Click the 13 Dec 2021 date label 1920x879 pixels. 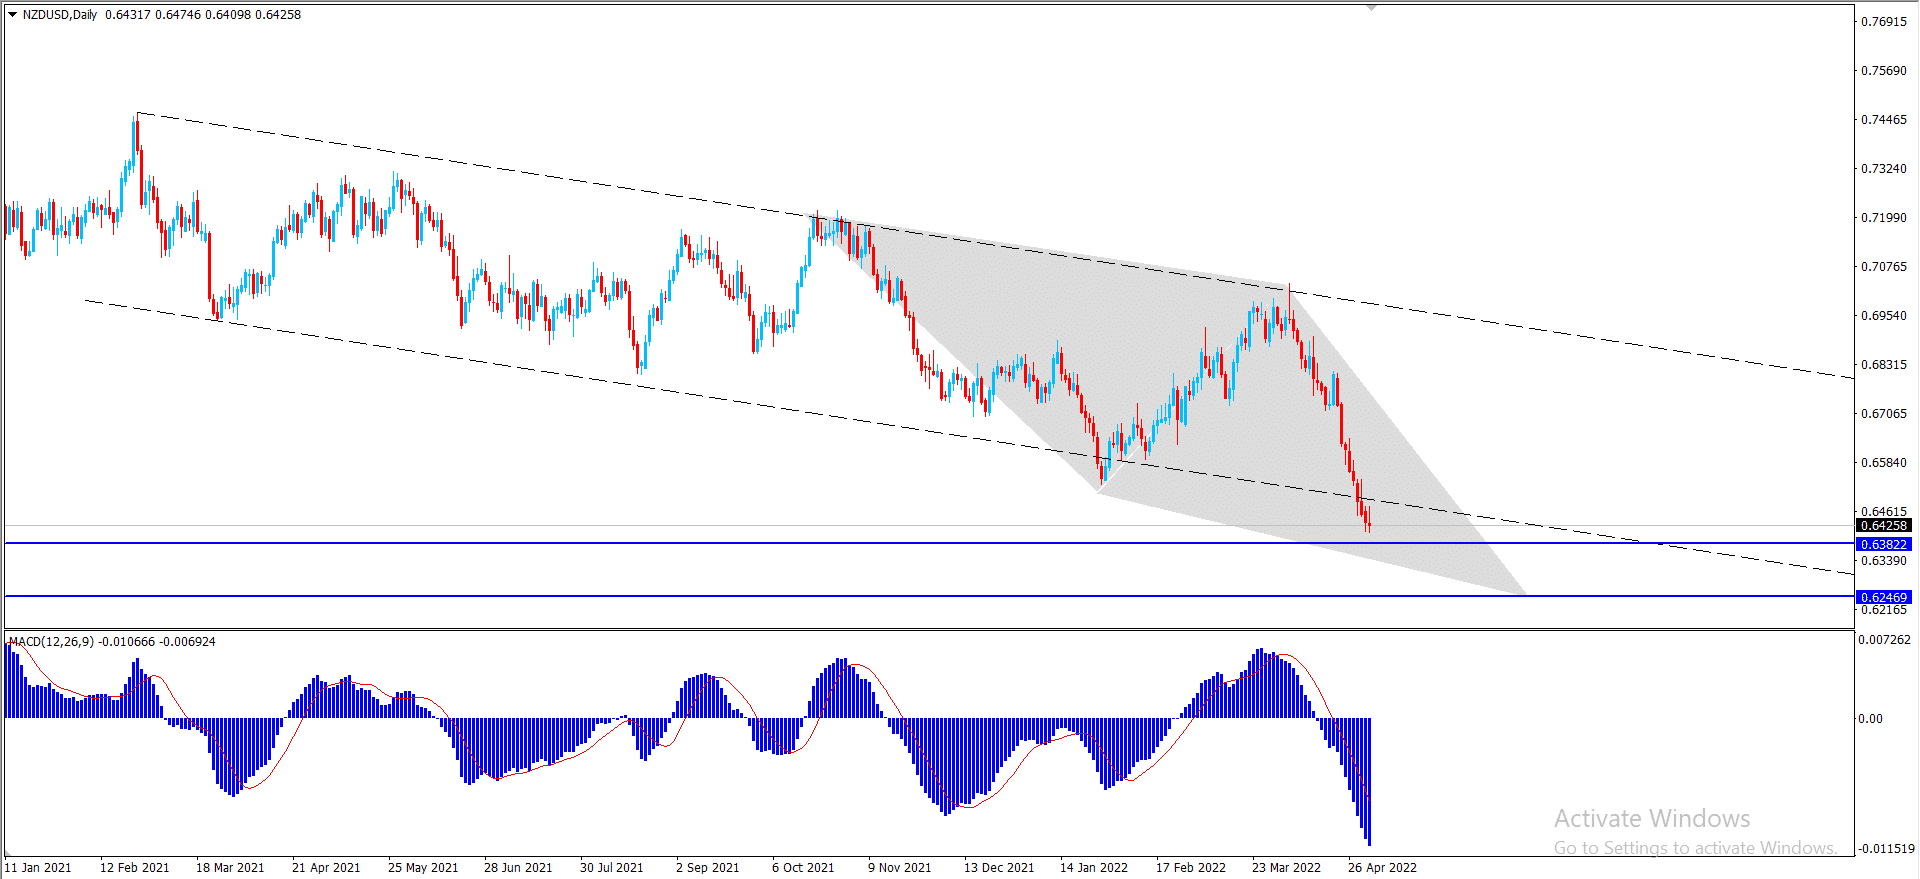coord(999,867)
